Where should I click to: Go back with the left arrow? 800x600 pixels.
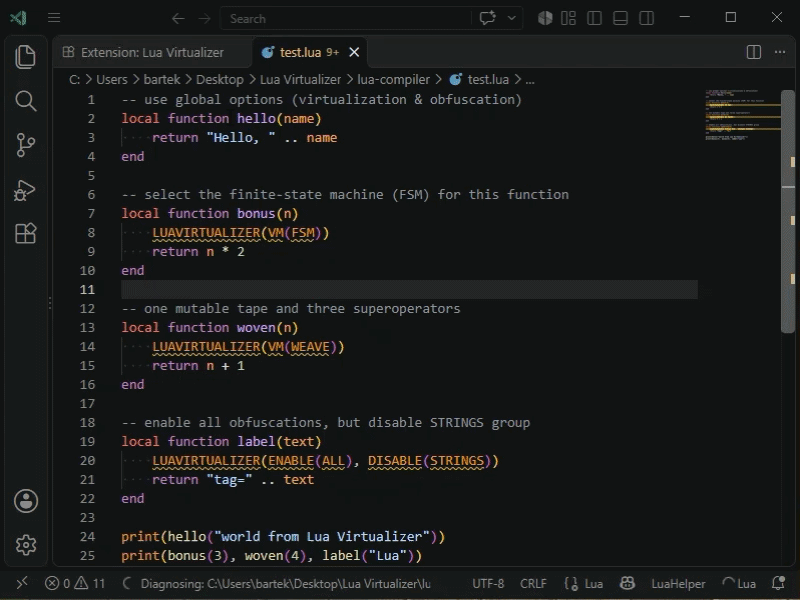[178, 19]
